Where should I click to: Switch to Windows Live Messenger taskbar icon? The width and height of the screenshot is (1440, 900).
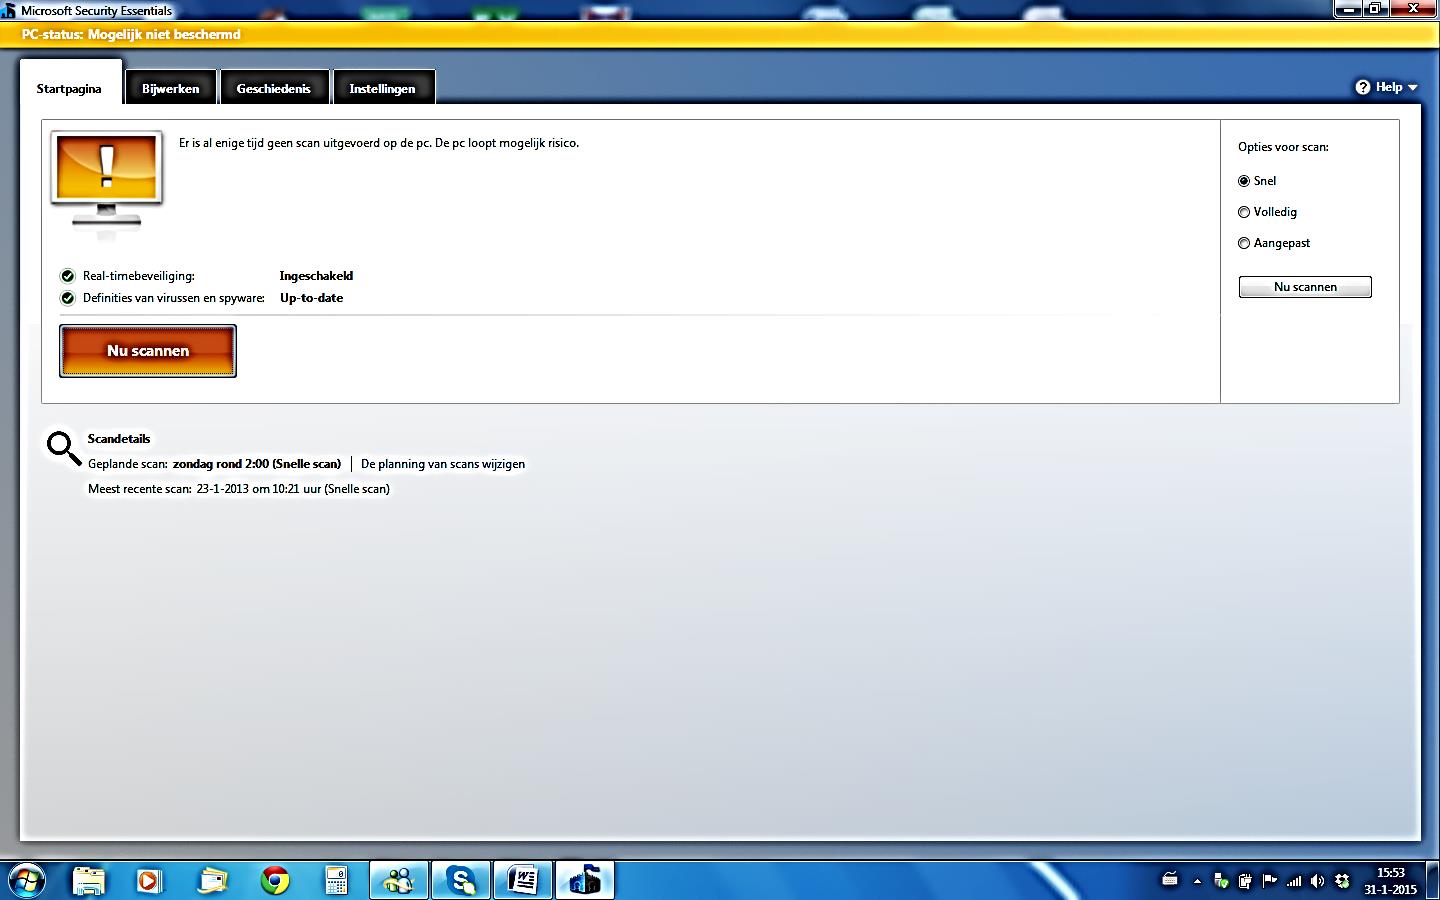[x=399, y=881]
